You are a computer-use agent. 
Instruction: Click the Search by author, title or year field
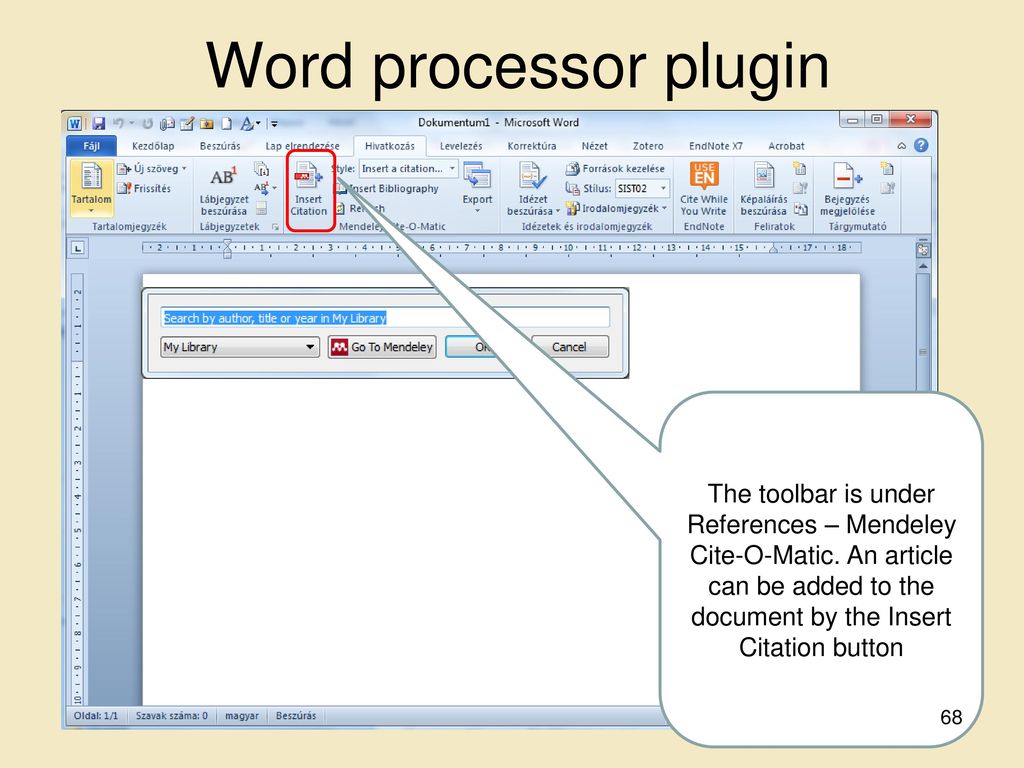385,318
